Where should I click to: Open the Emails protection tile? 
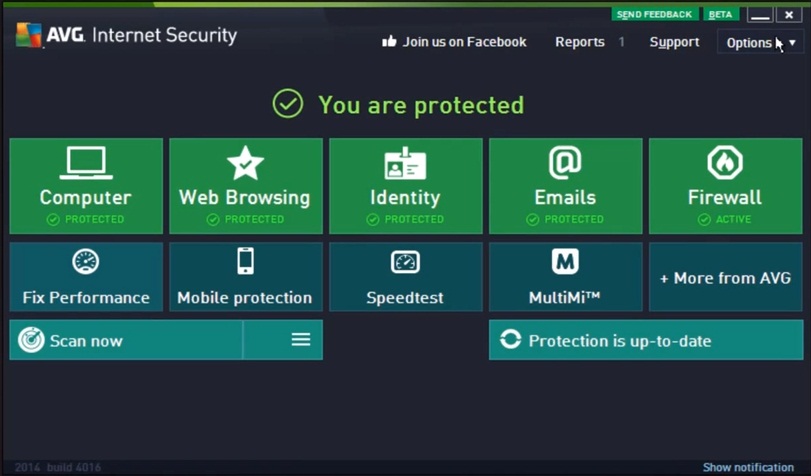pyautogui.click(x=565, y=186)
